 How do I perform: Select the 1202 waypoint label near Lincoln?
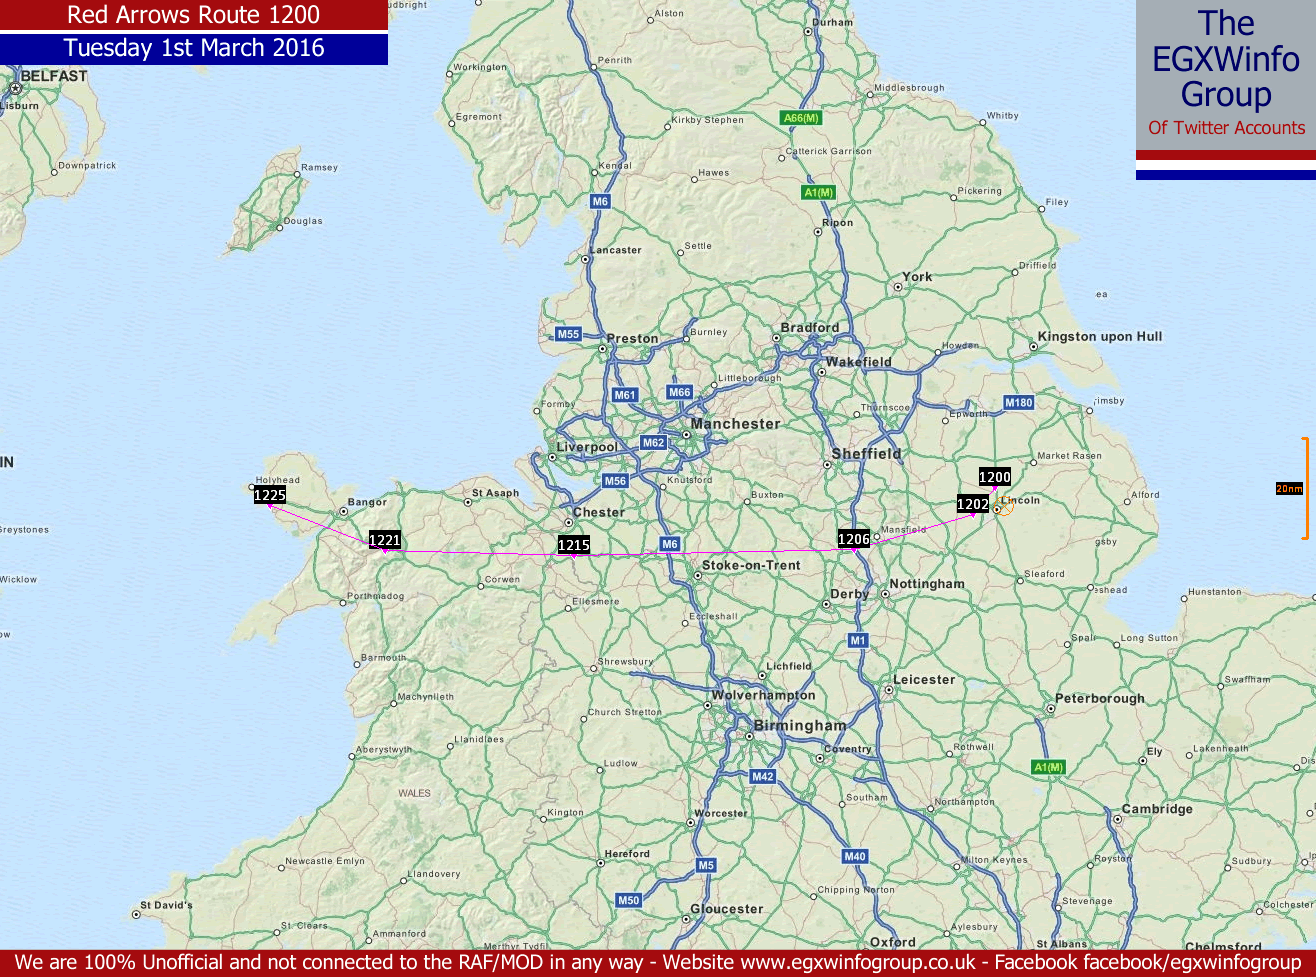(973, 504)
